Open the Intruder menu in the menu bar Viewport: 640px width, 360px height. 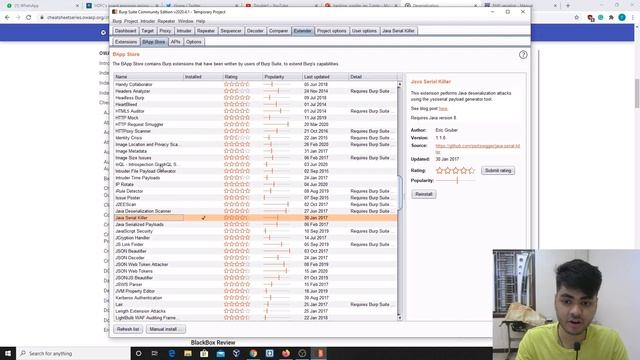(147, 21)
